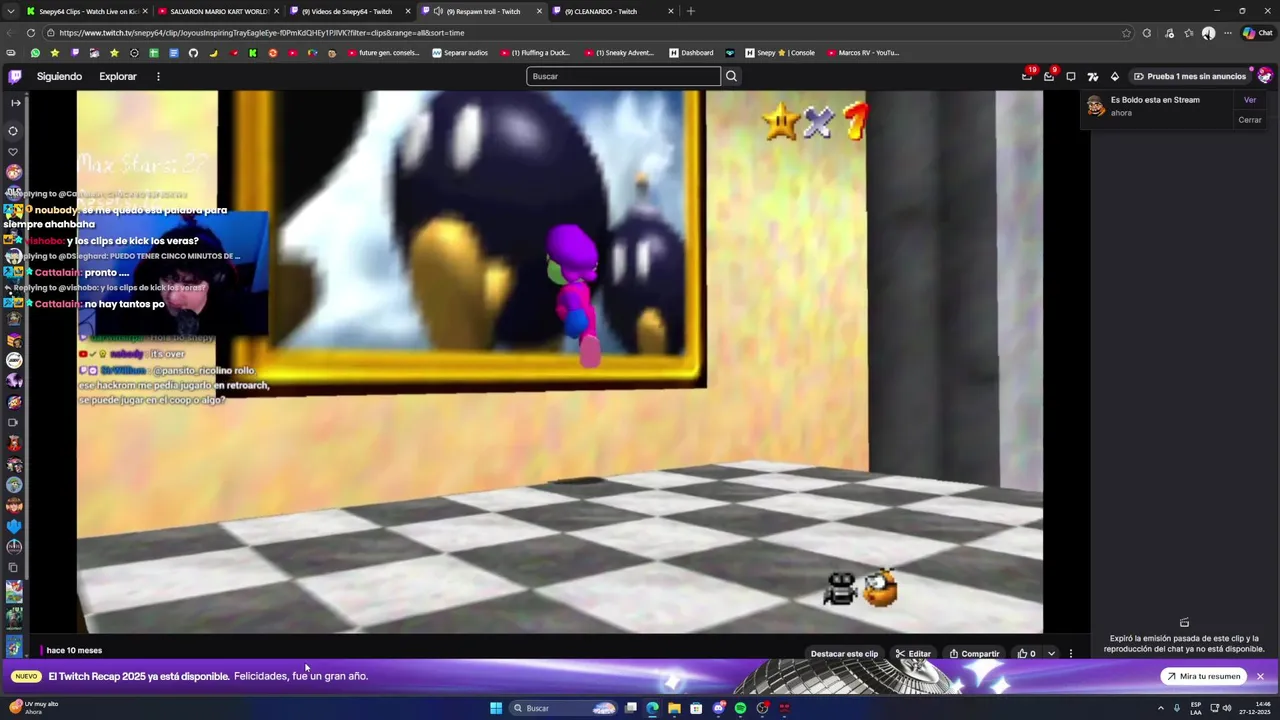Viewport: 1280px width, 720px height.
Task: Close the Twitch Recap 2025 banner
Action: point(1260,677)
